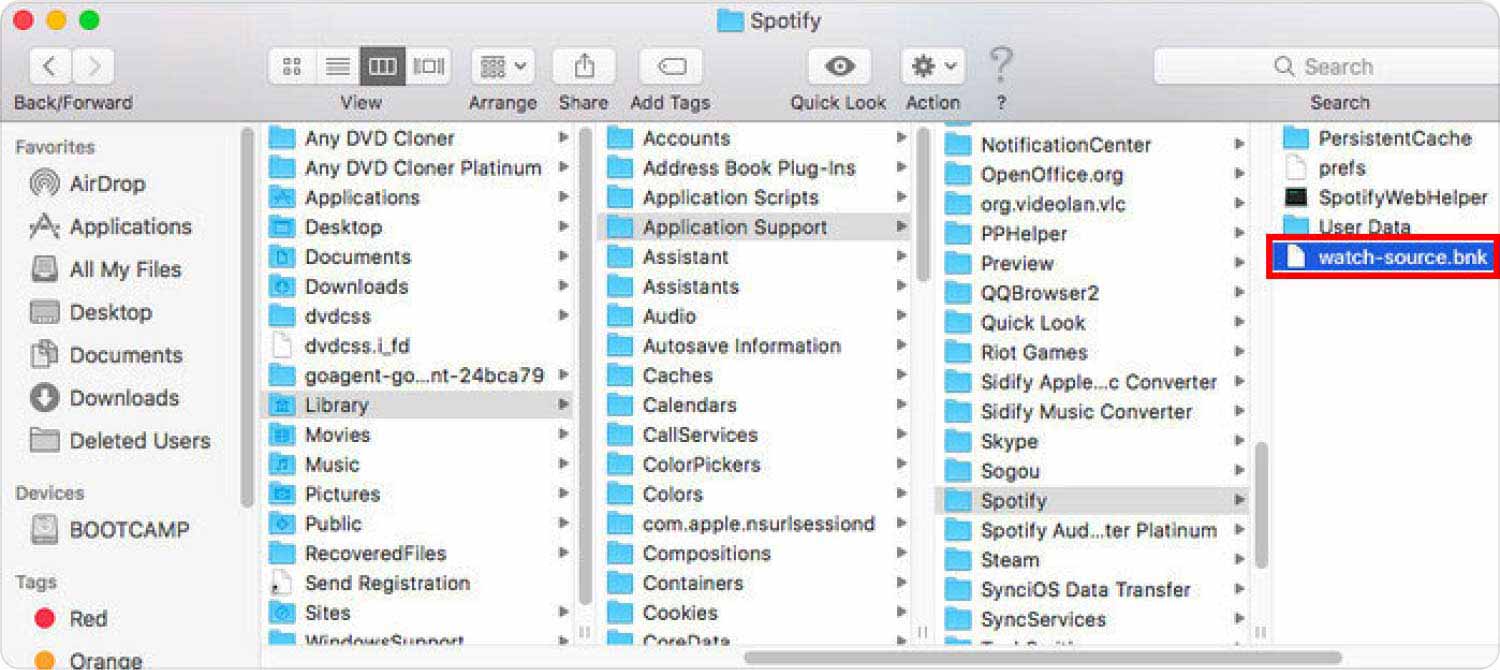This screenshot has height=670, width=1500.
Task: Switch to list view
Action: (x=338, y=67)
